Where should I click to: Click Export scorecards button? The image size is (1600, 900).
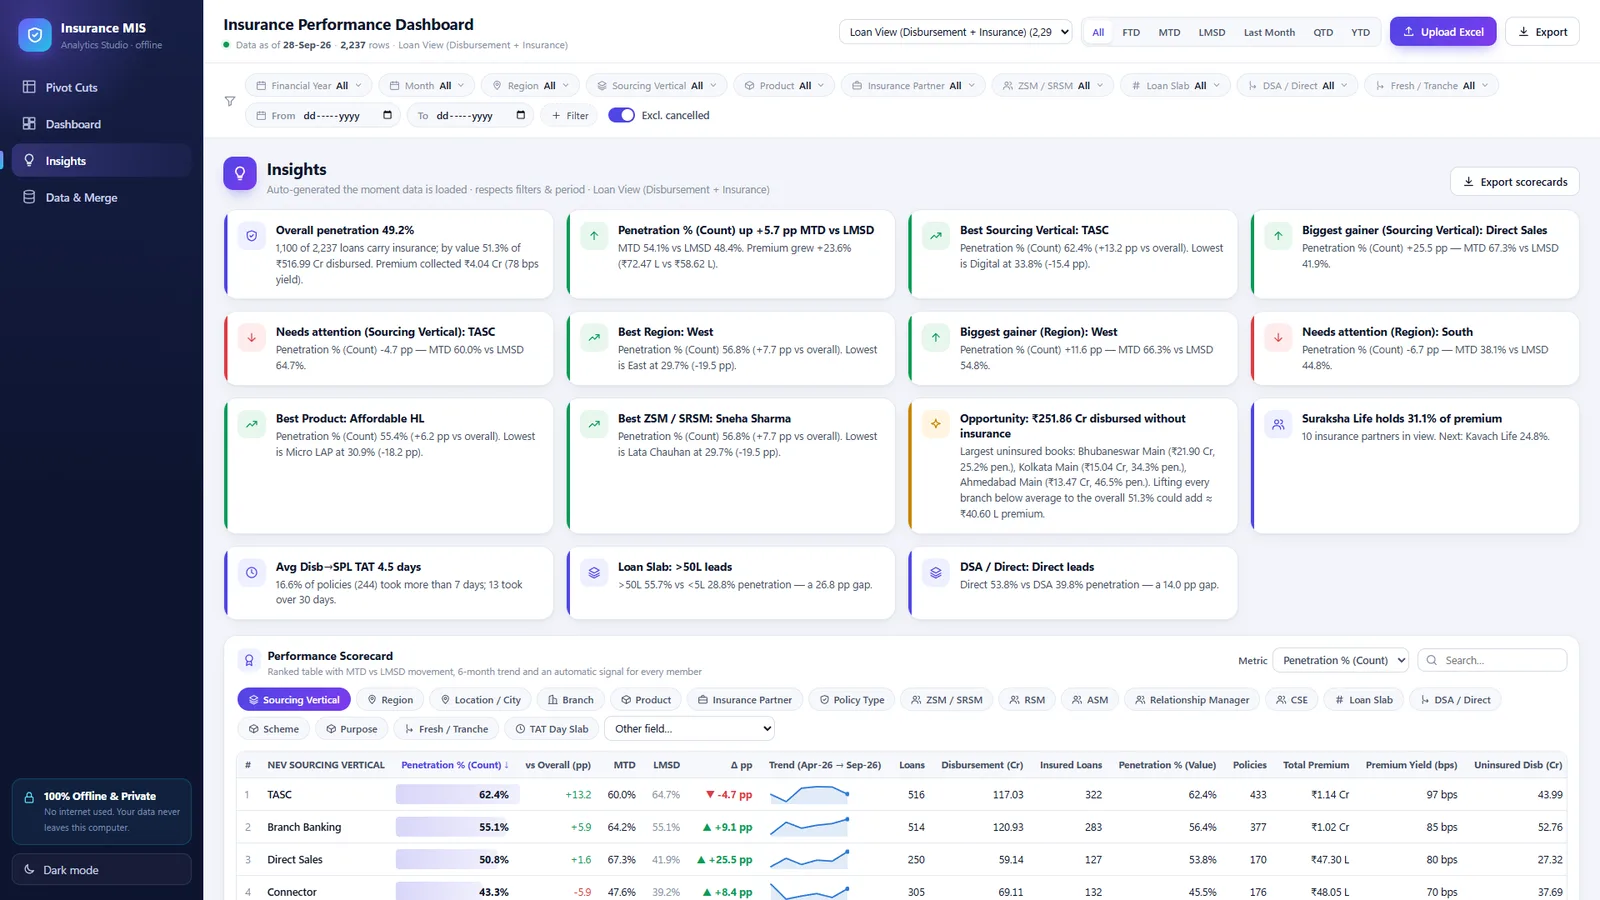[1515, 182]
